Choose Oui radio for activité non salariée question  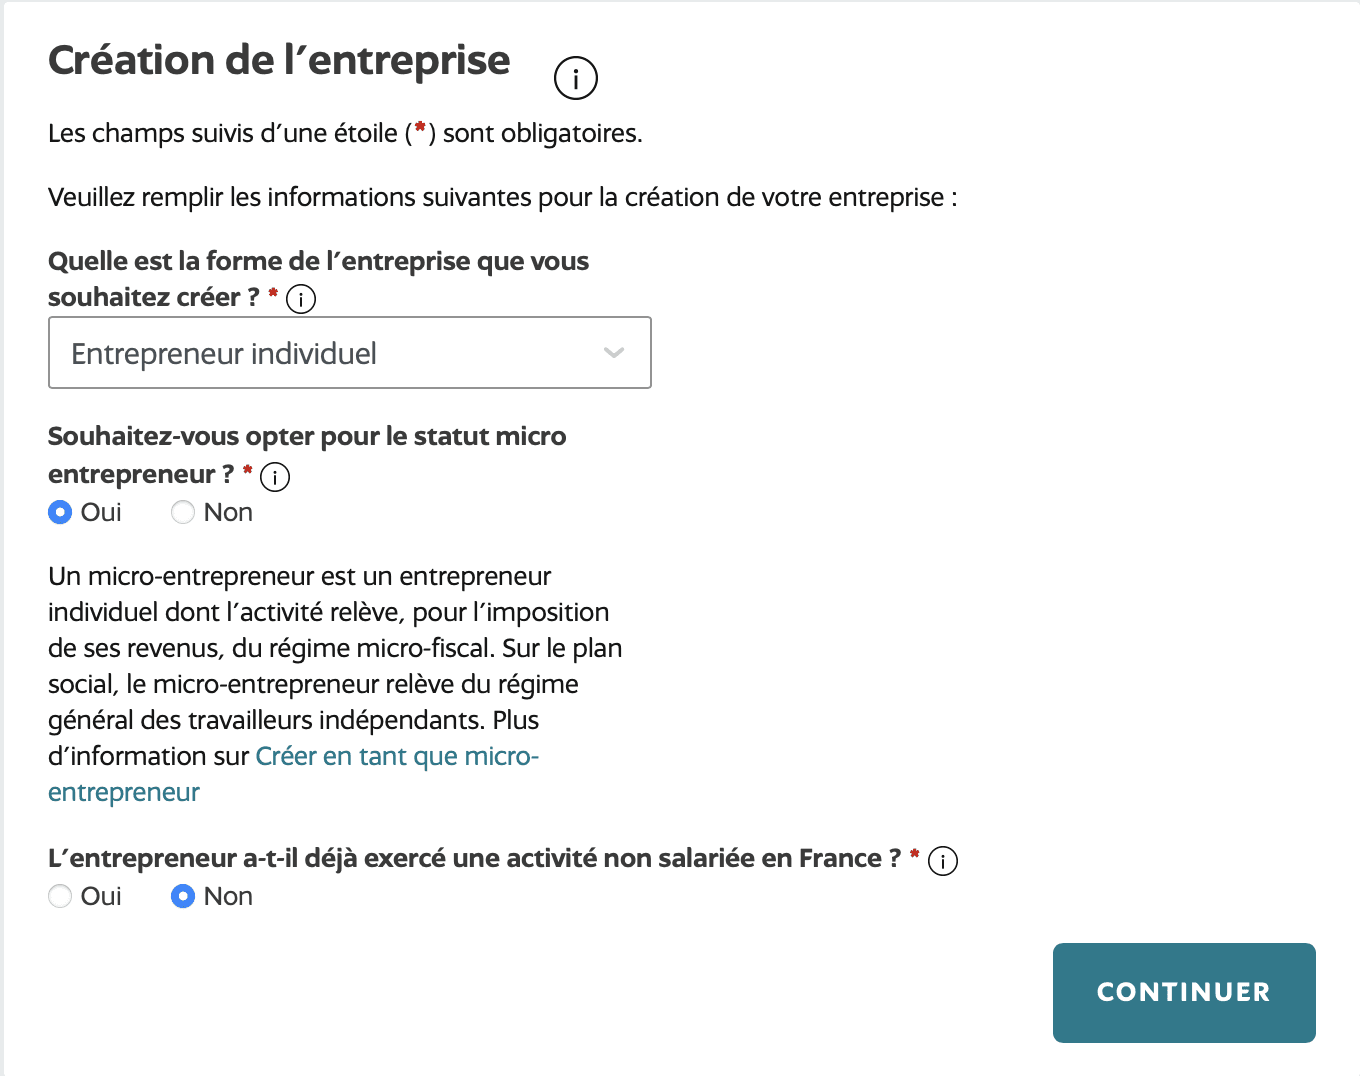click(60, 896)
